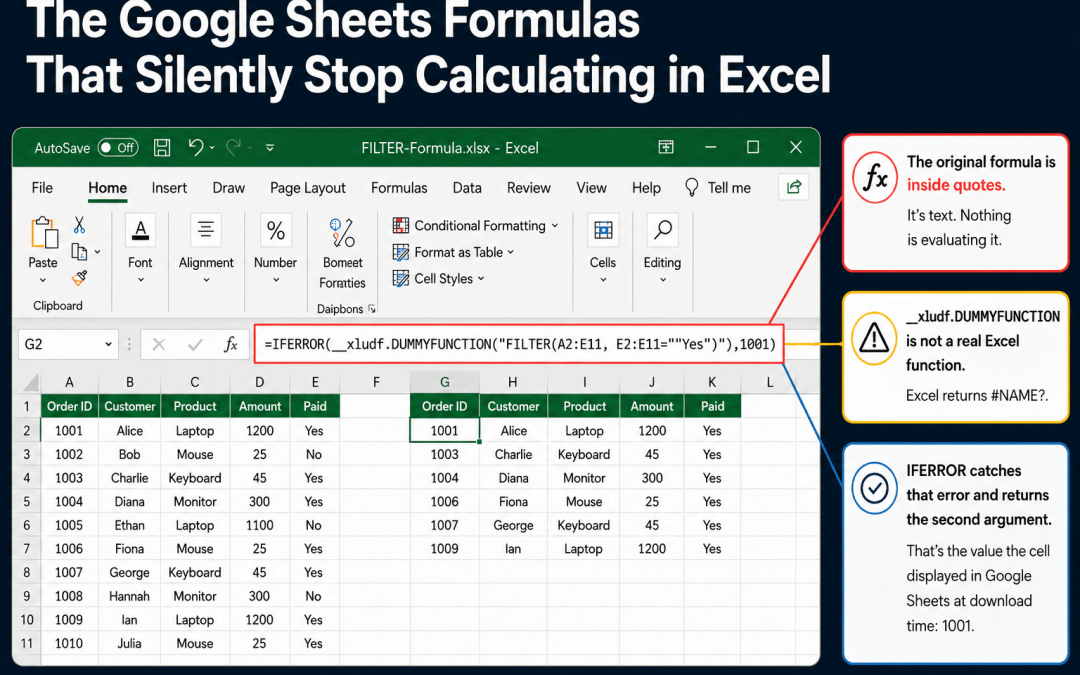Image resolution: width=1080 pixels, height=675 pixels.
Task: Switch to the Draw ribbon tab
Action: pyautogui.click(x=229, y=188)
